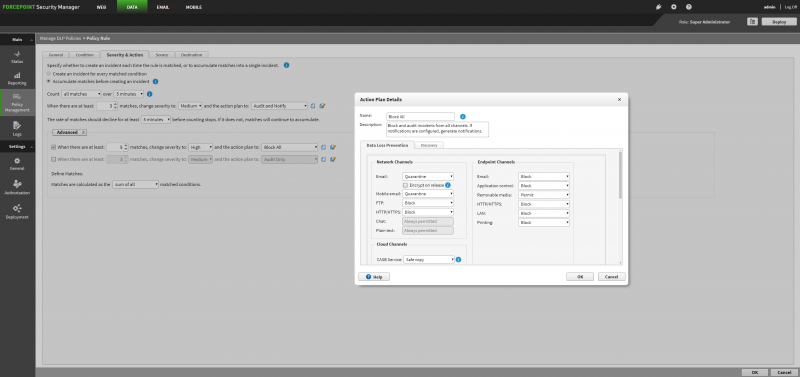Click info icon beside Encrypt on release
The width and height of the screenshot is (800, 377).
(x=447, y=185)
